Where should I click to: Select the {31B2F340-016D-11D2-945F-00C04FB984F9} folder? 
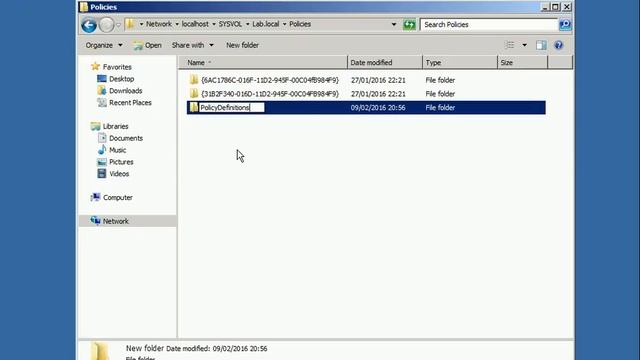[270, 94]
